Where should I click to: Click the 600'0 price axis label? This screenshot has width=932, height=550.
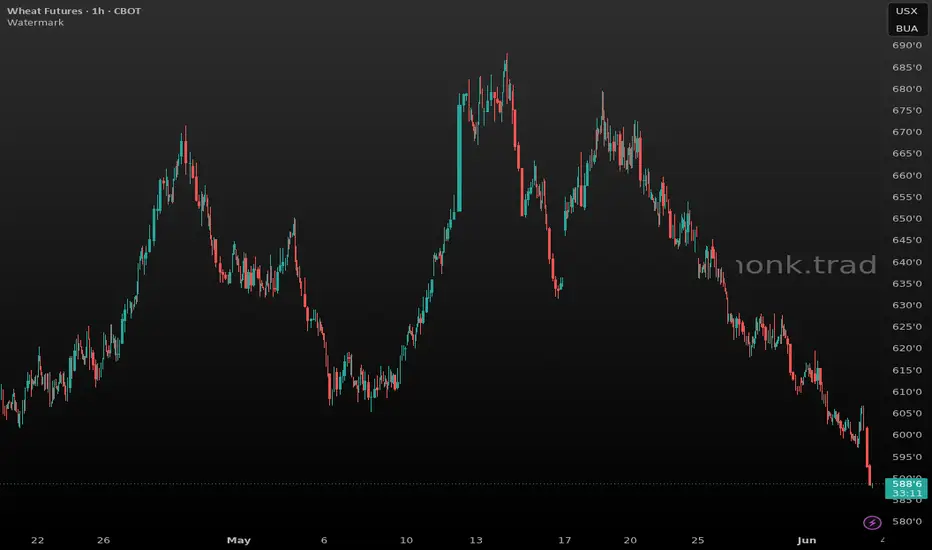point(906,435)
